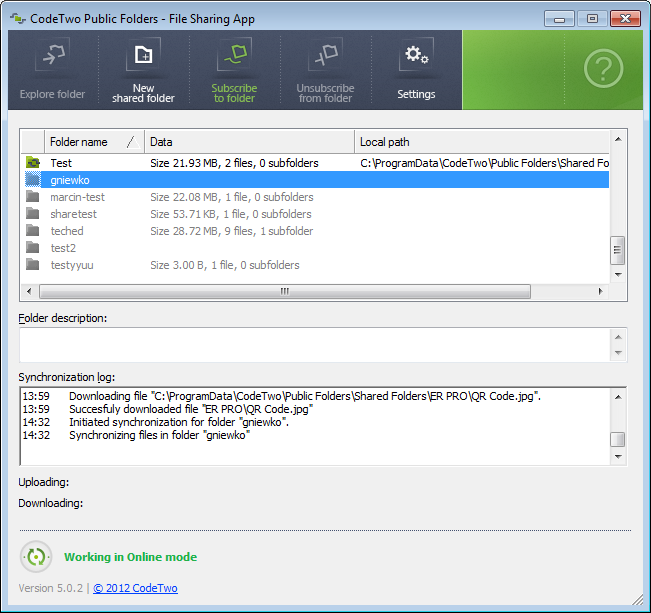Select the test2 folder name
The image size is (651, 613).
63,248
